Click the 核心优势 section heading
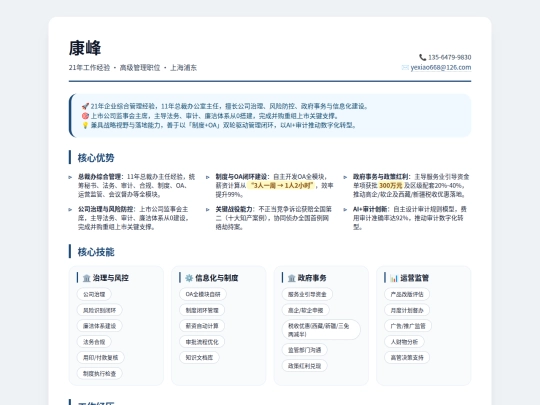 click(x=96, y=158)
